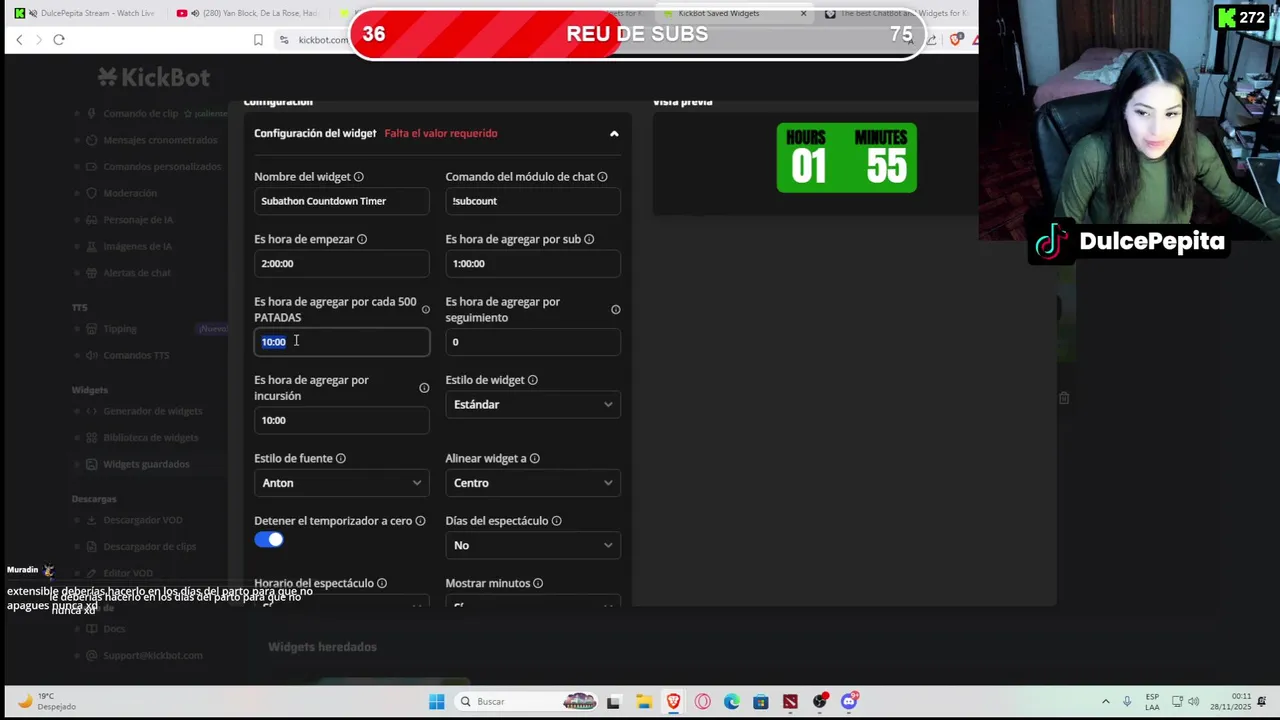
Task: Close the KickBot Saved Widgets tab
Action: click(803, 13)
